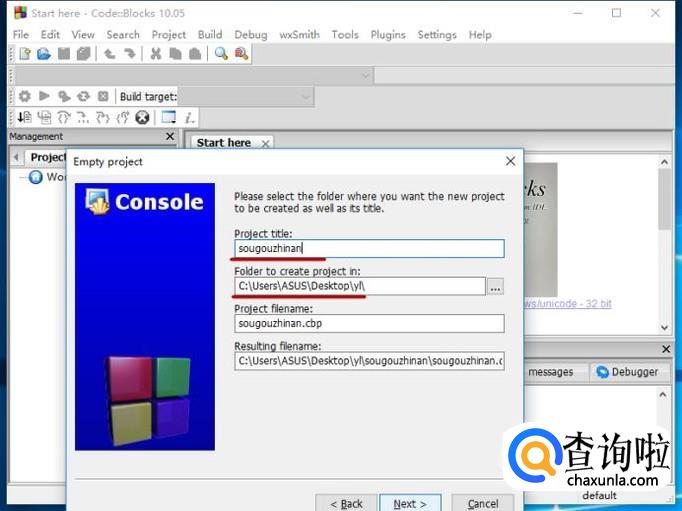Open the Search menu
This screenshot has height=511, width=682.
point(123,35)
